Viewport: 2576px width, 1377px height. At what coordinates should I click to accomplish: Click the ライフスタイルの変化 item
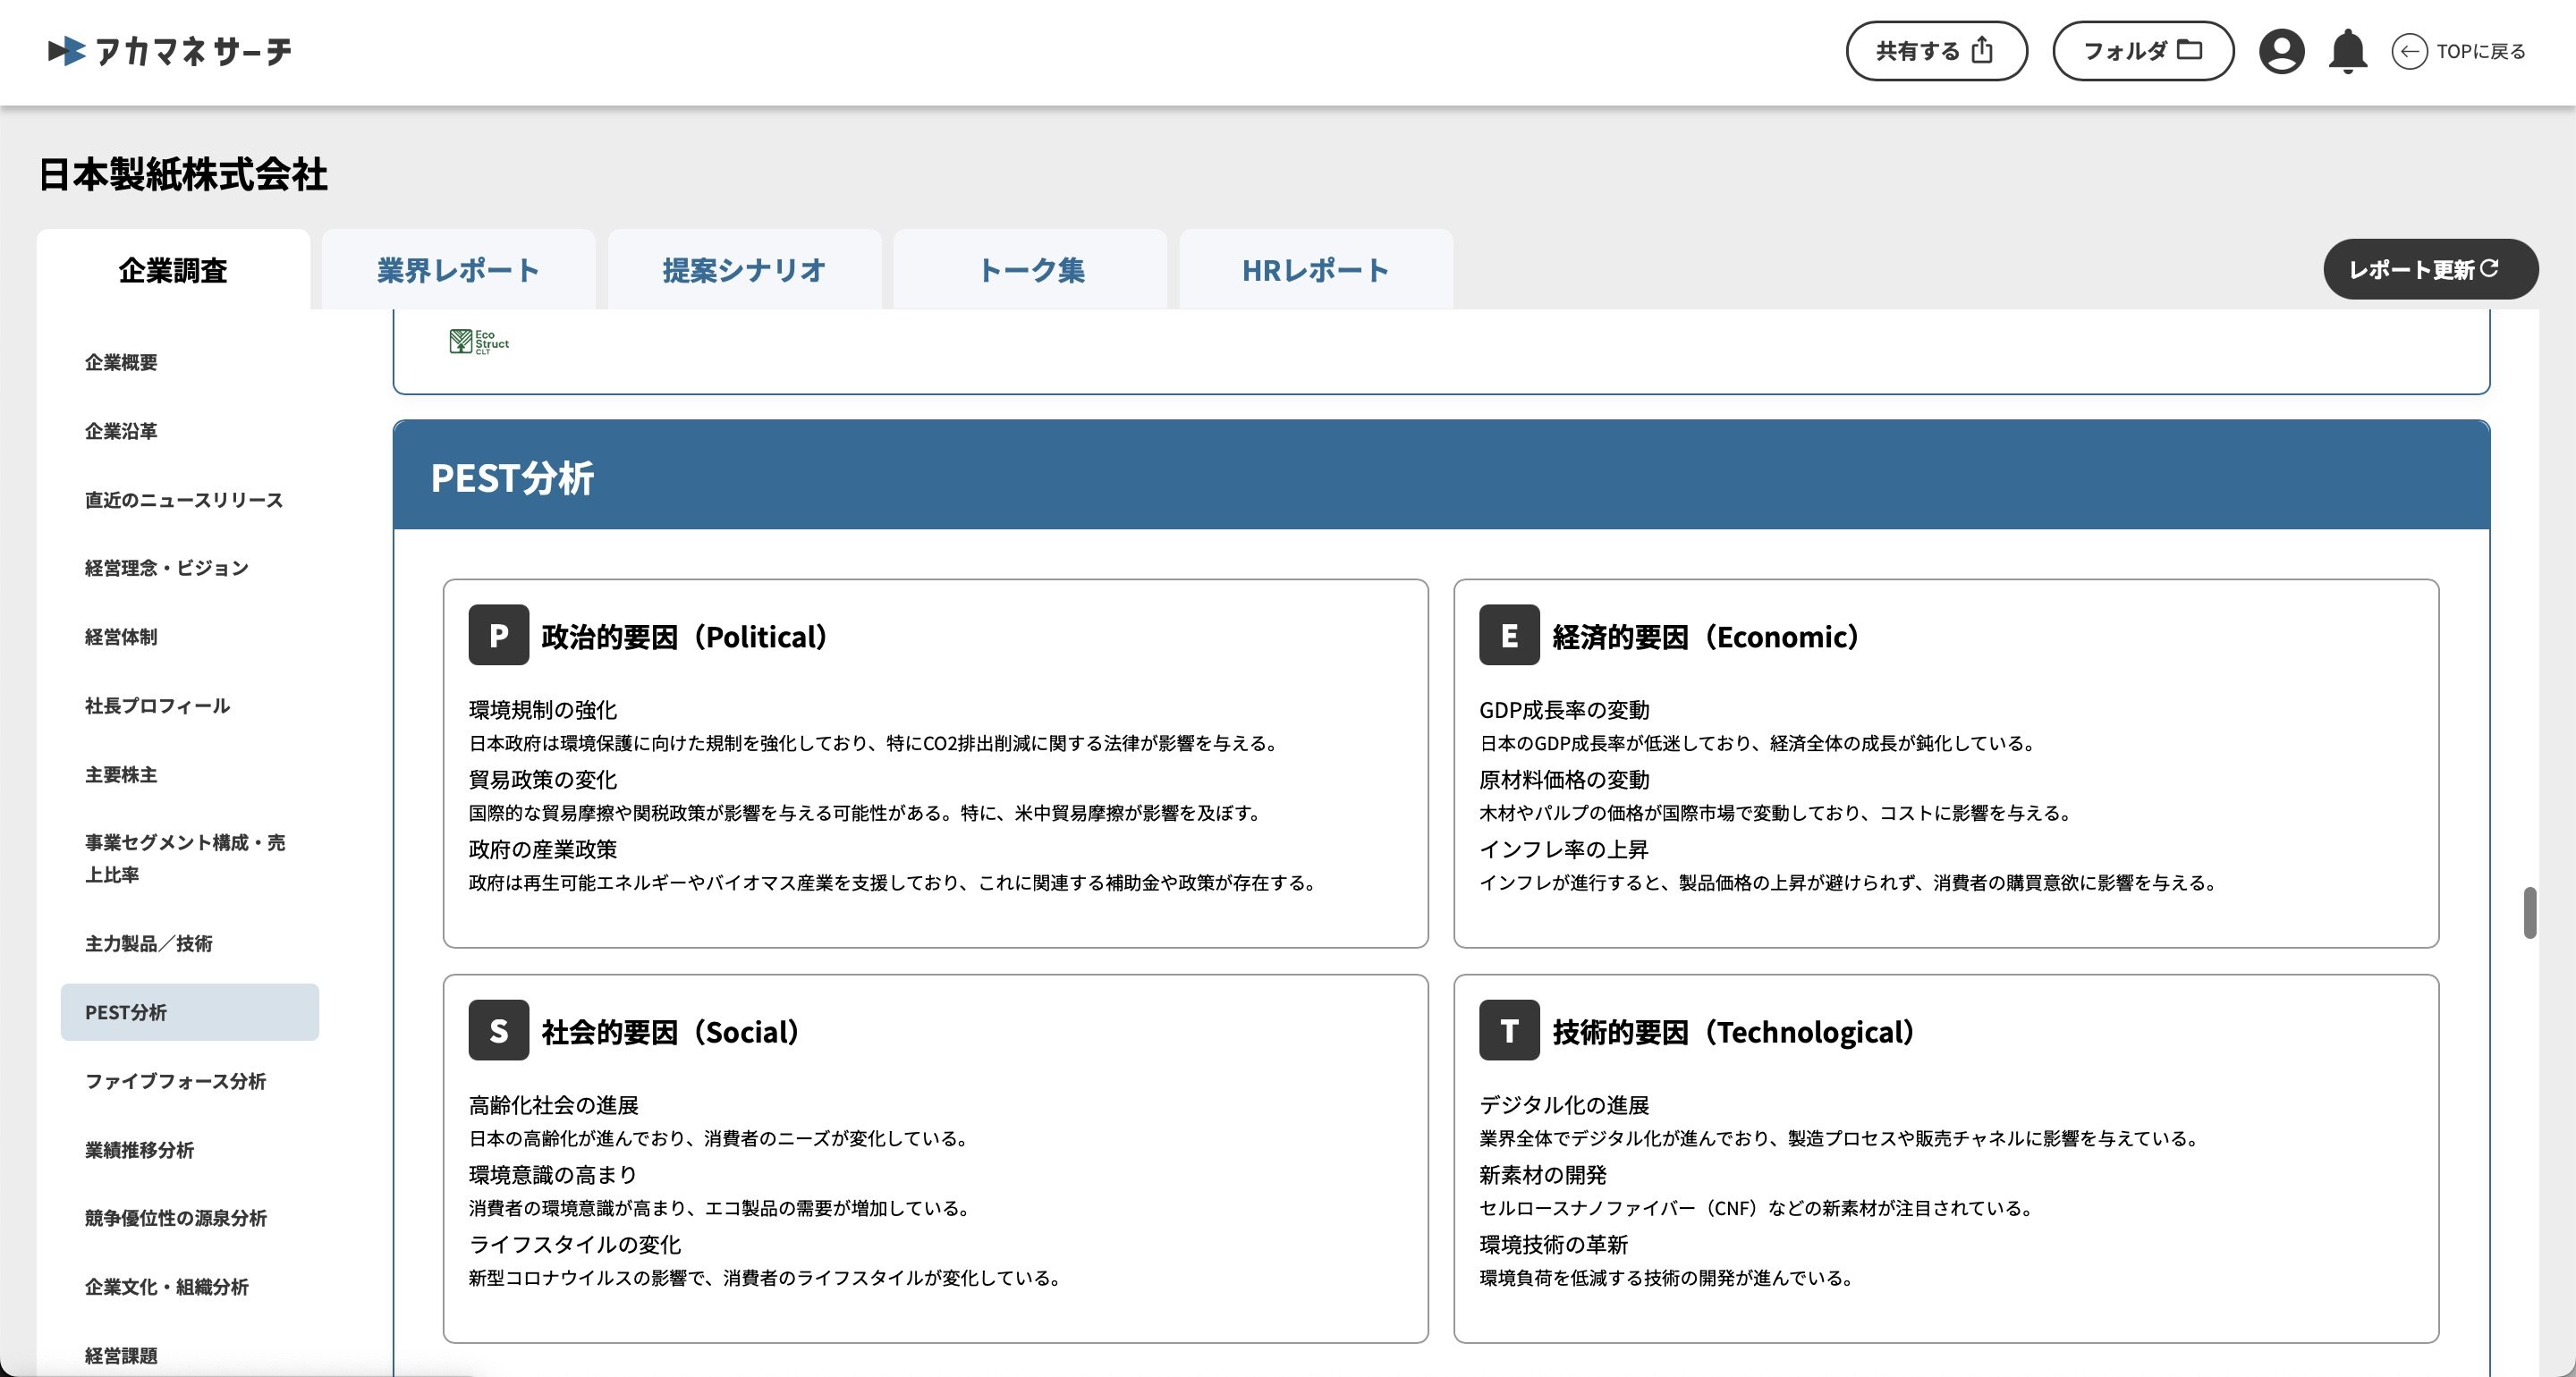(575, 1245)
